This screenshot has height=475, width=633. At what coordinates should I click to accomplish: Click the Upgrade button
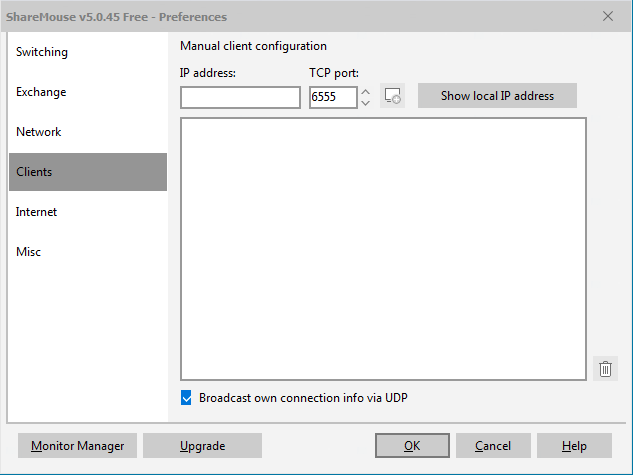coord(202,446)
